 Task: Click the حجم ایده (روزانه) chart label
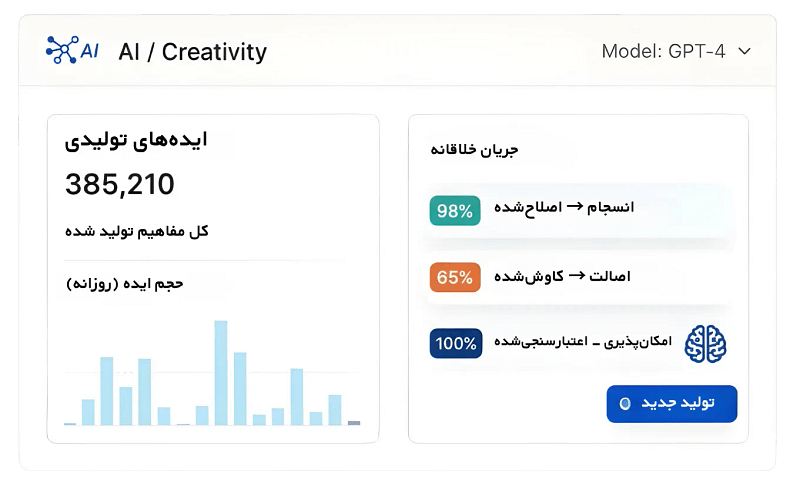125,284
